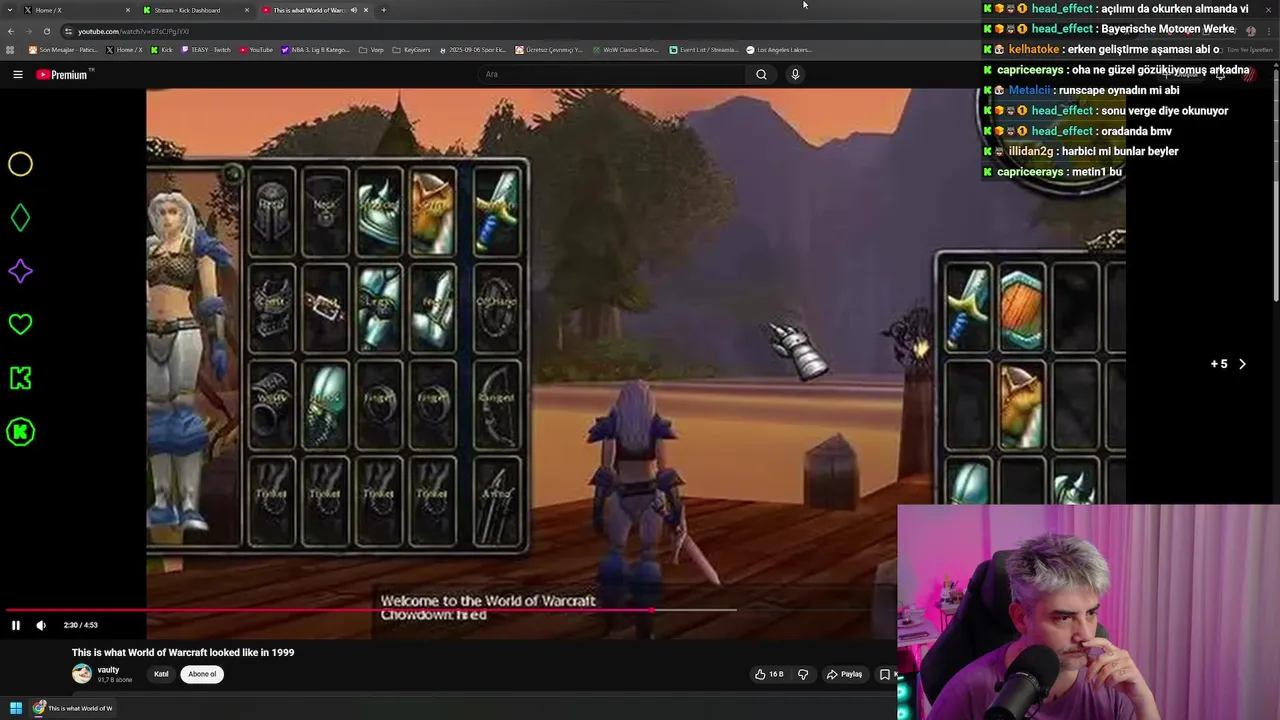The width and height of the screenshot is (1280, 720).
Task: Open a new browser tab
Action: click(x=384, y=10)
